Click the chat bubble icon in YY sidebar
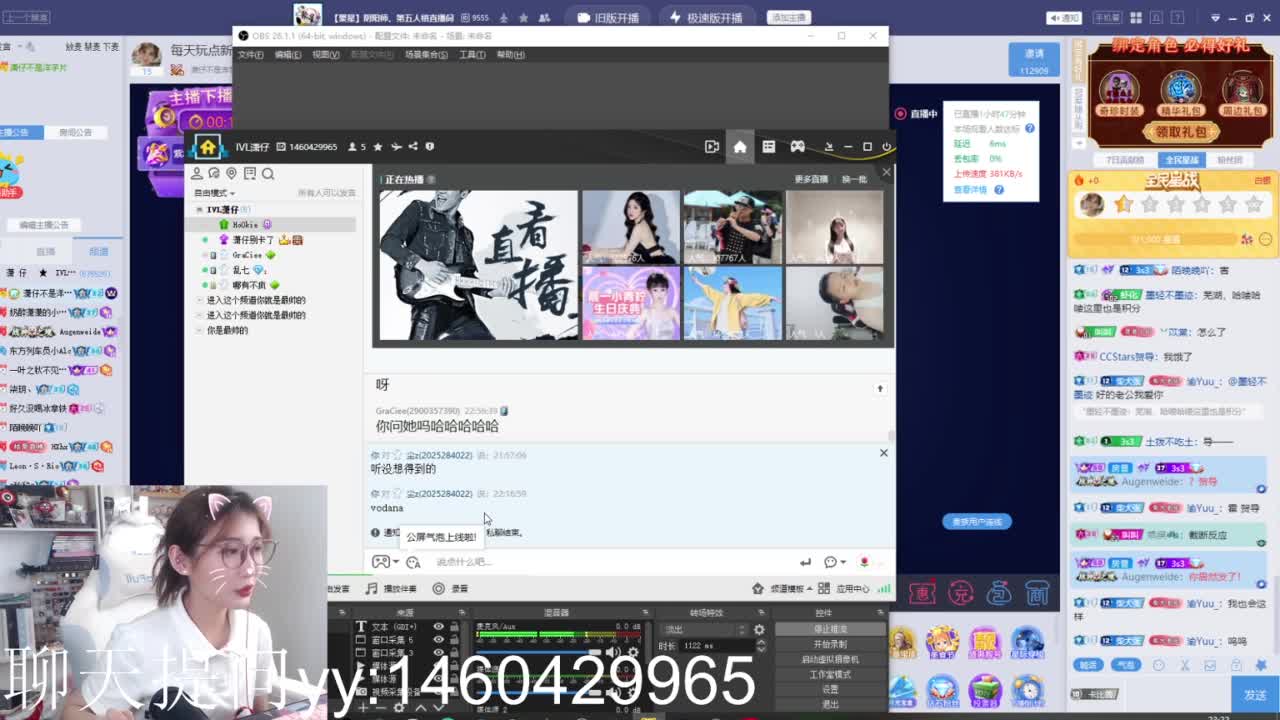Screen dimensions: 1280x720 pos(214,174)
